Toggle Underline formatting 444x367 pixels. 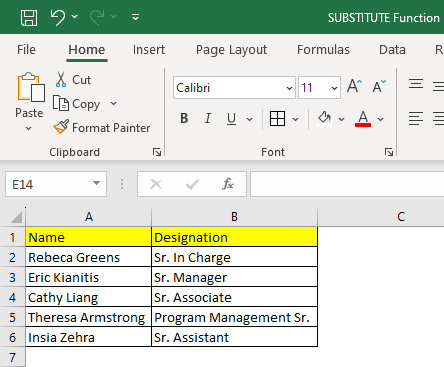[231, 118]
